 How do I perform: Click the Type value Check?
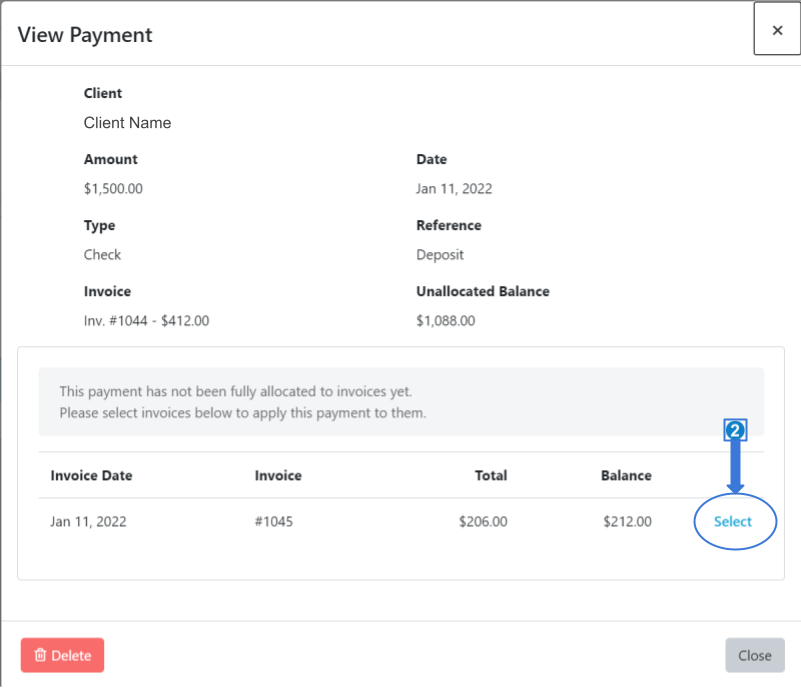coord(102,254)
